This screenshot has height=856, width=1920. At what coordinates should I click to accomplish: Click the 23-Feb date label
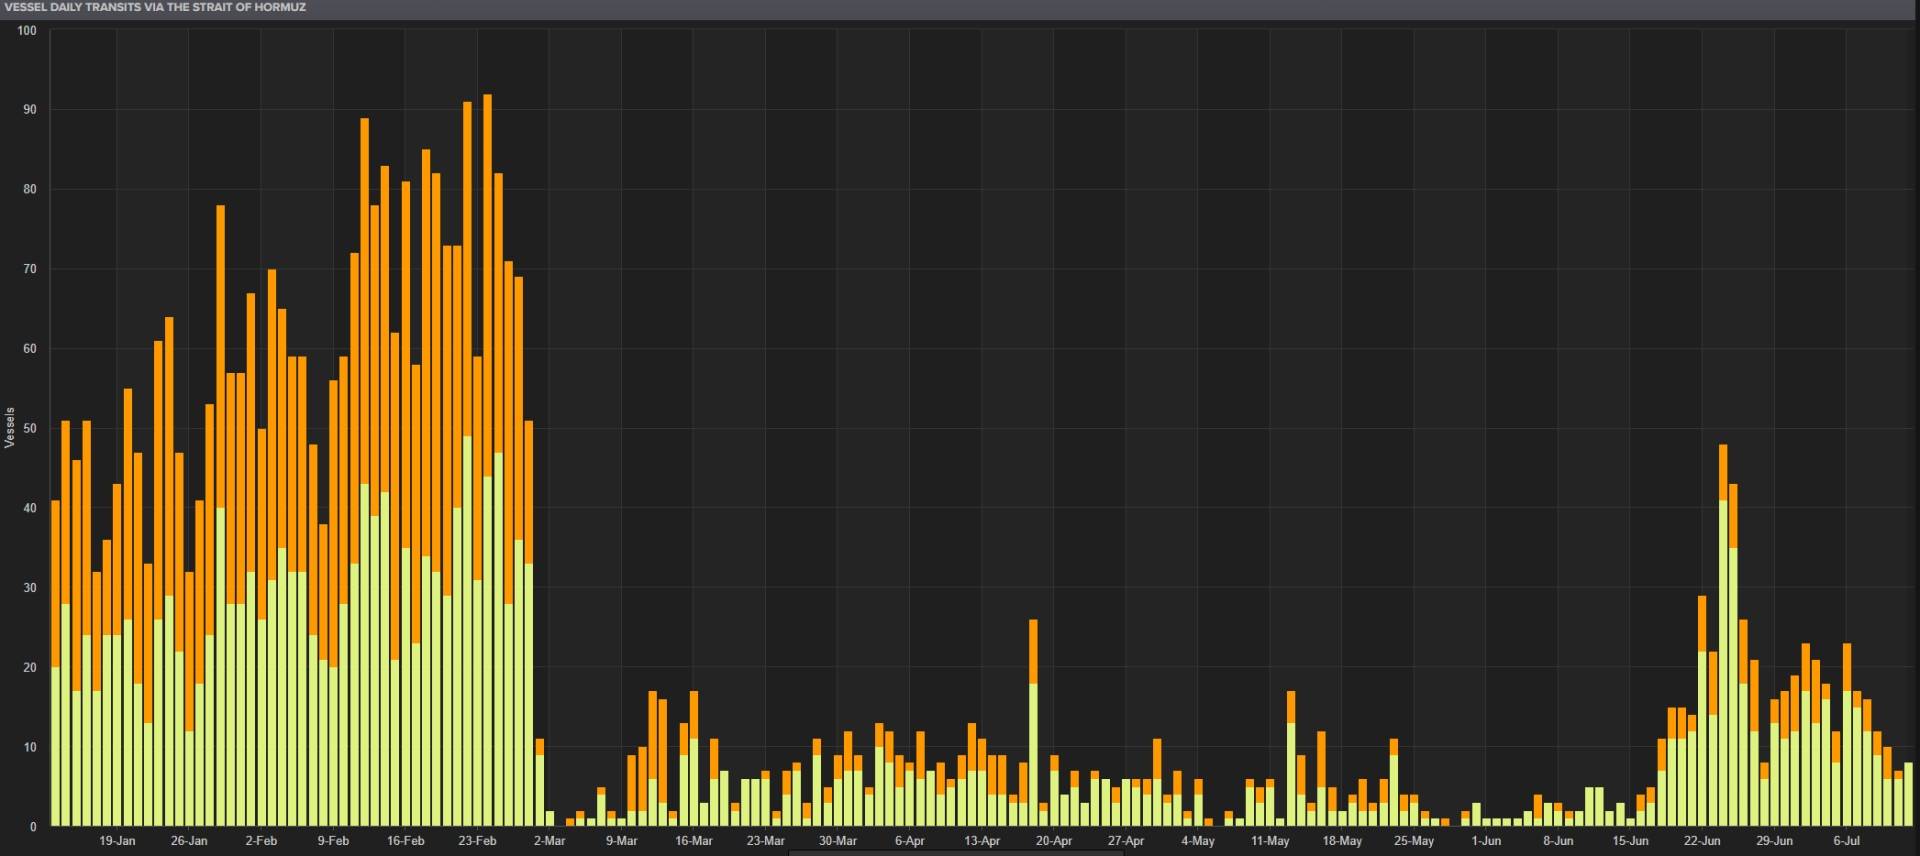[x=477, y=841]
